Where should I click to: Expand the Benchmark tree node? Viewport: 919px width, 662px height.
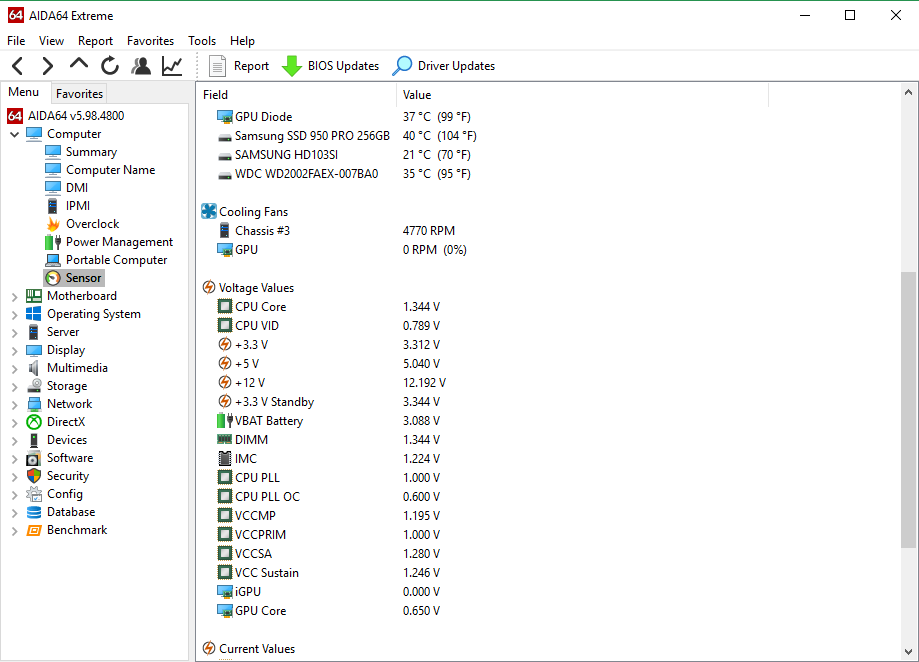click(15, 531)
